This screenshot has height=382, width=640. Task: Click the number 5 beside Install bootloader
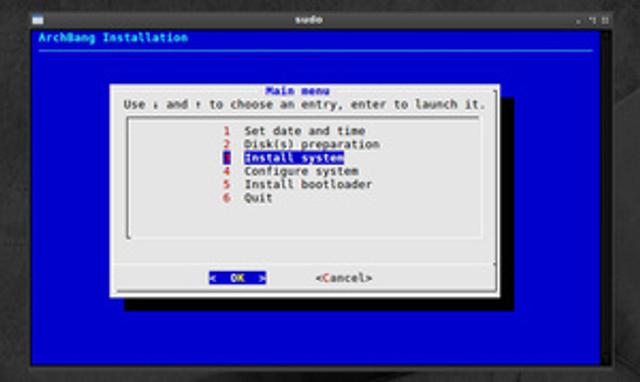pyautogui.click(x=227, y=184)
